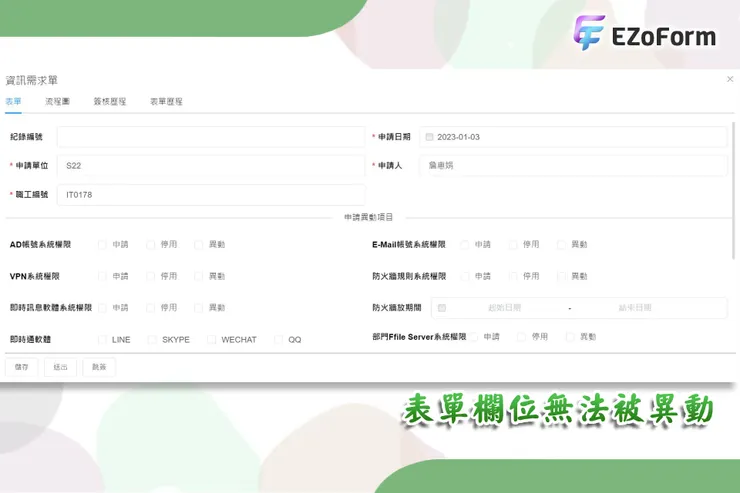Click the 跳簽 button

(x=99, y=367)
